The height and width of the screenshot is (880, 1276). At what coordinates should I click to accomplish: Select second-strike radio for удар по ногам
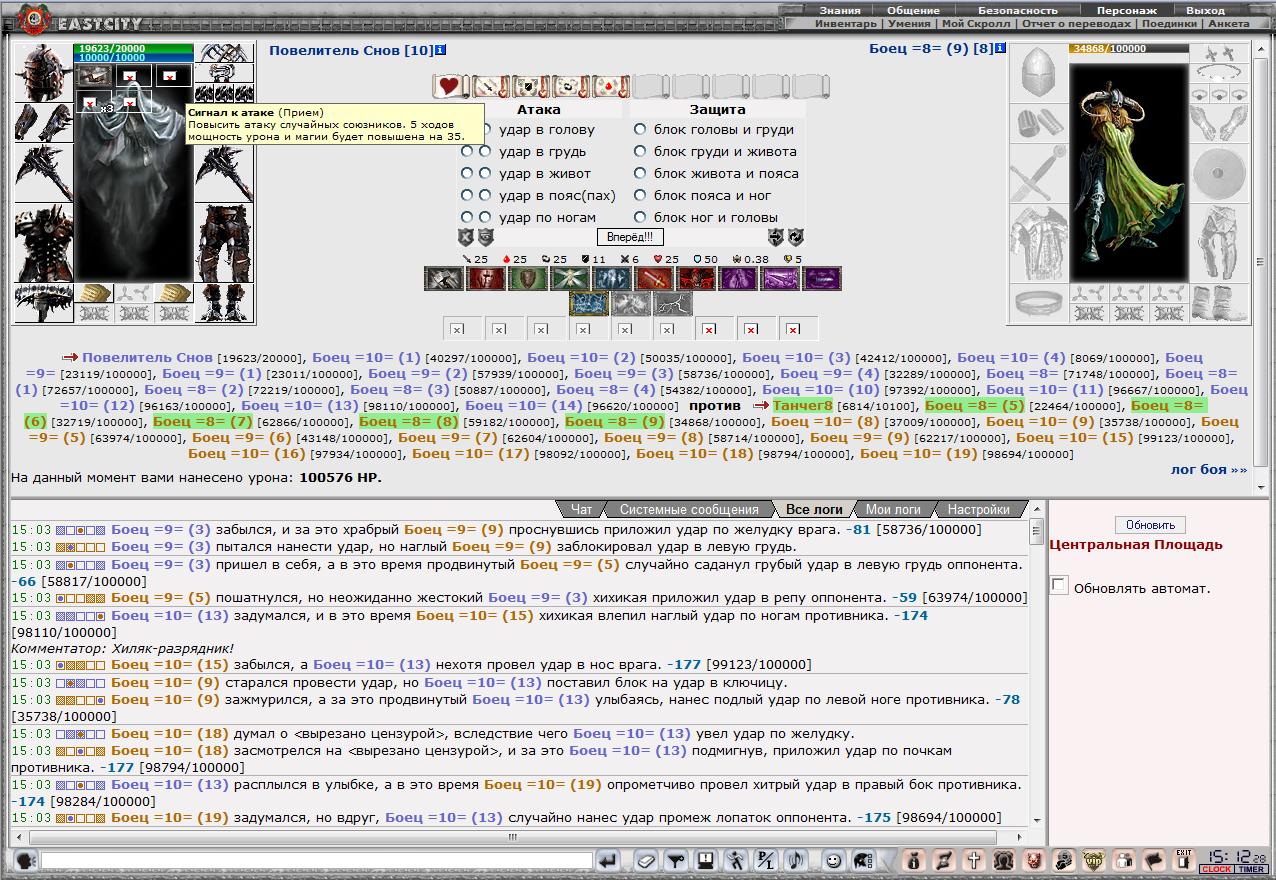click(x=485, y=217)
